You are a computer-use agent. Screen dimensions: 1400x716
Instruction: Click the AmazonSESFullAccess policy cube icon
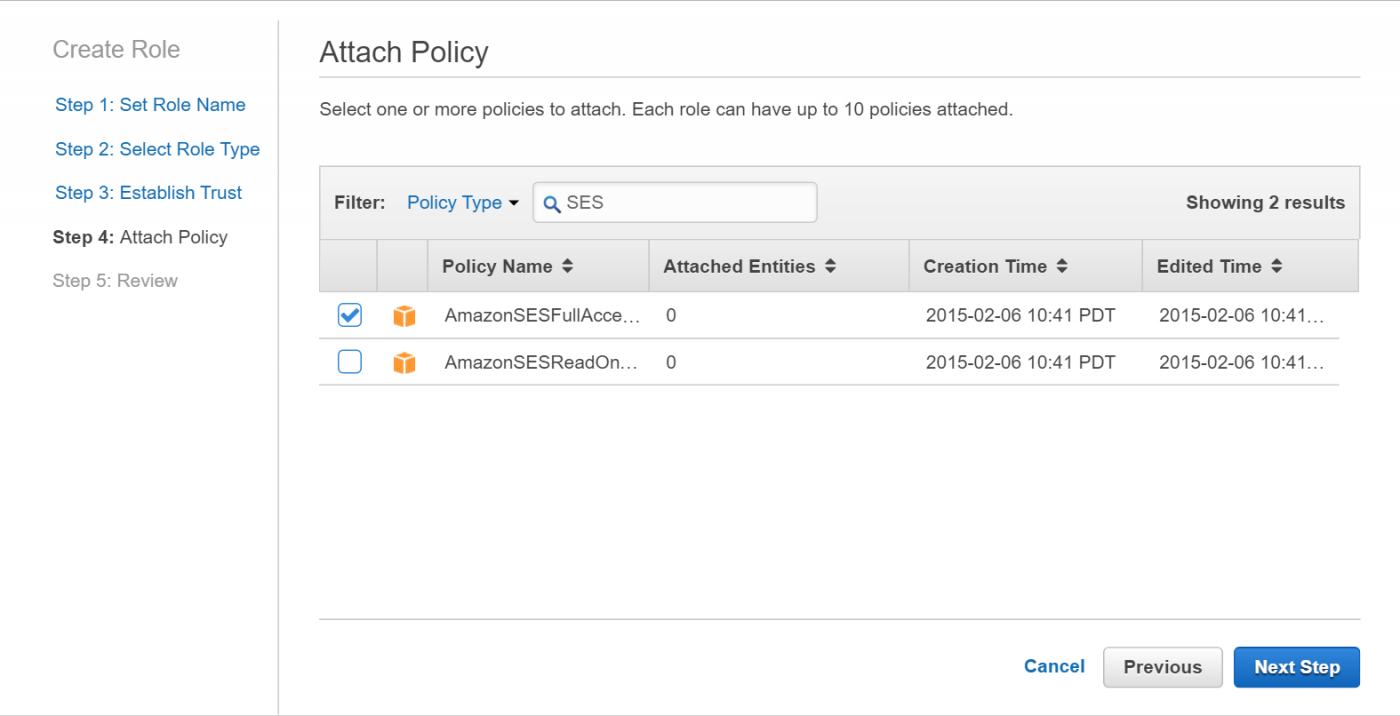(404, 316)
